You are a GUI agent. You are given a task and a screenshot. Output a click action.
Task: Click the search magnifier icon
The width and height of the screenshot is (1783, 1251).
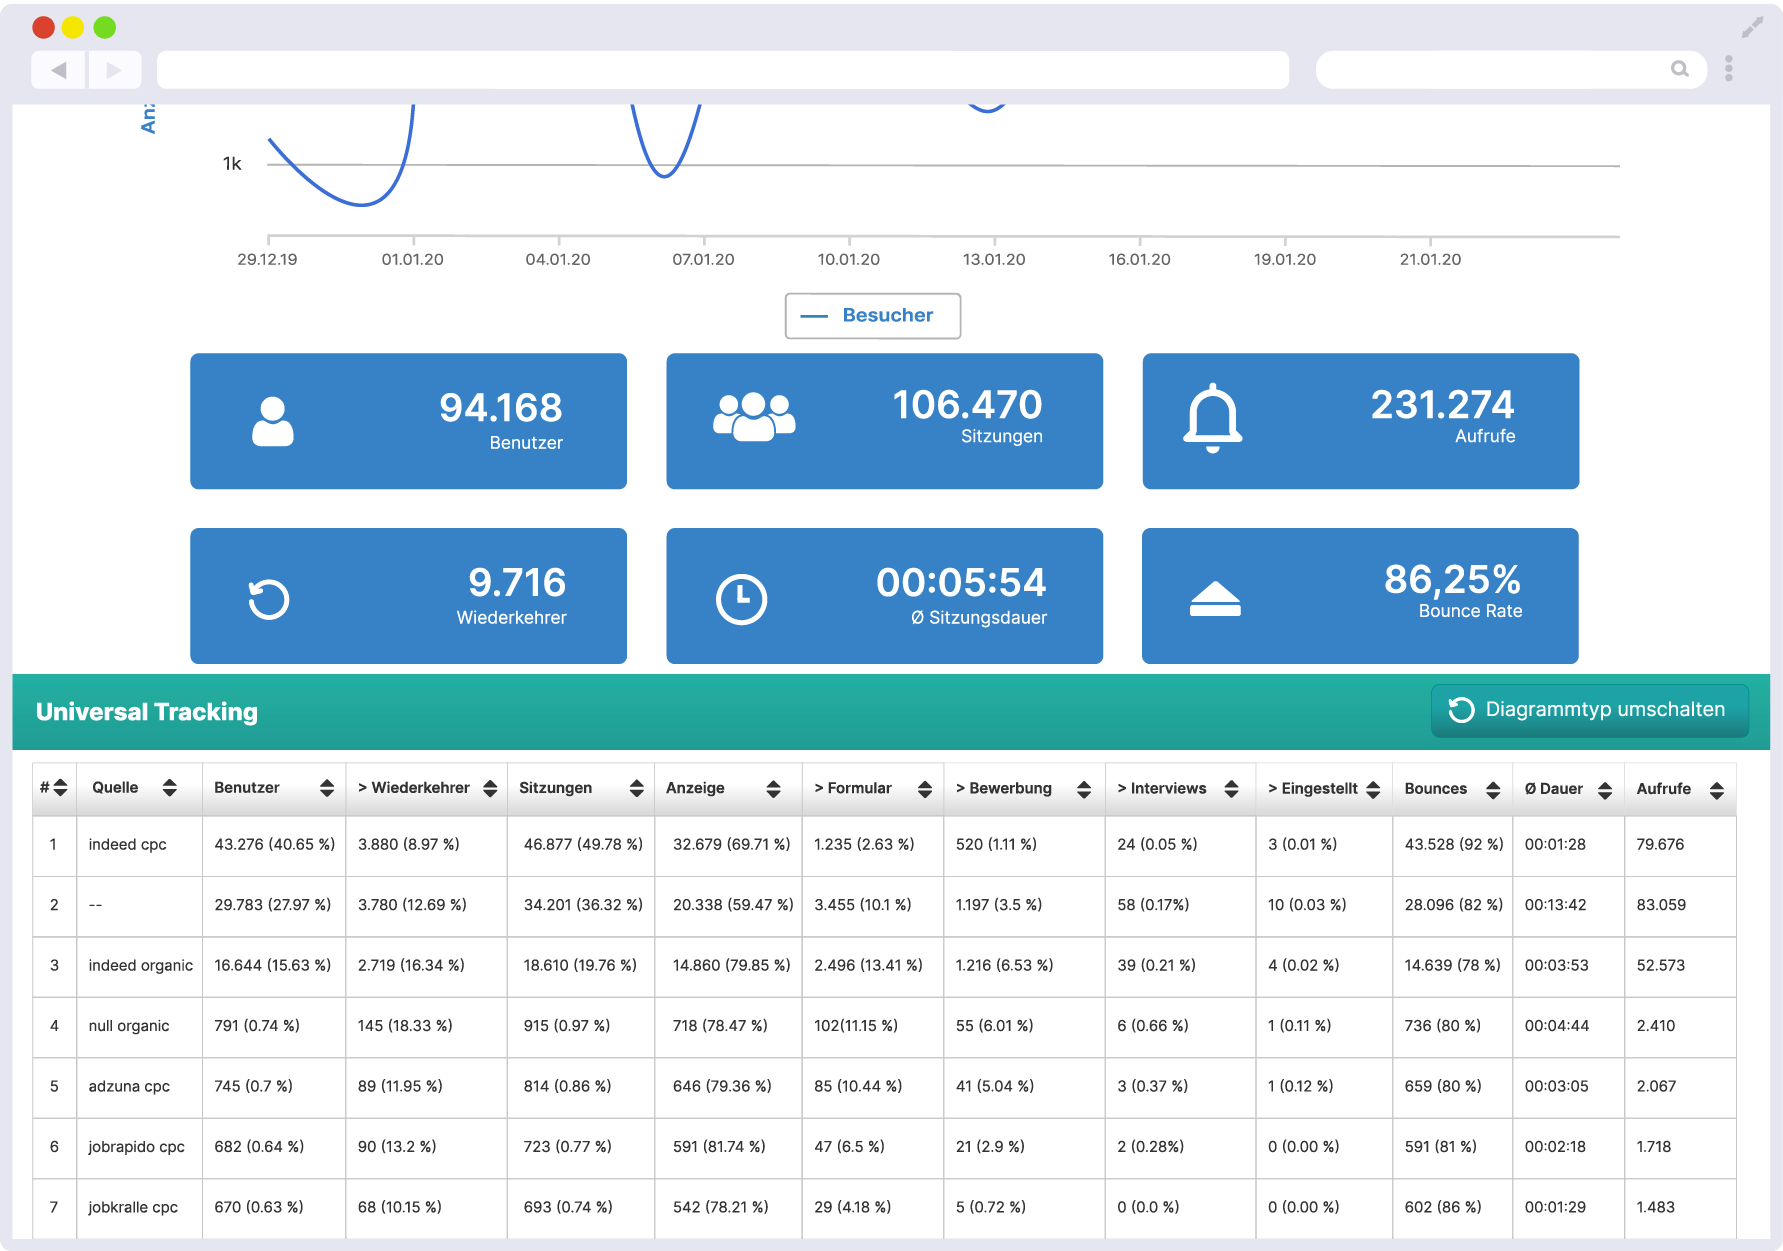[x=1680, y=69]
